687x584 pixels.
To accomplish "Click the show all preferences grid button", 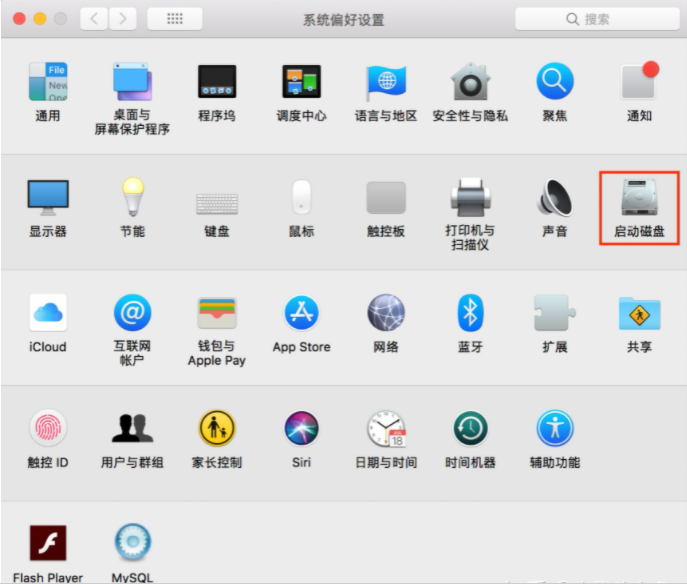I will pyautogui.click(x=174, y=19).
